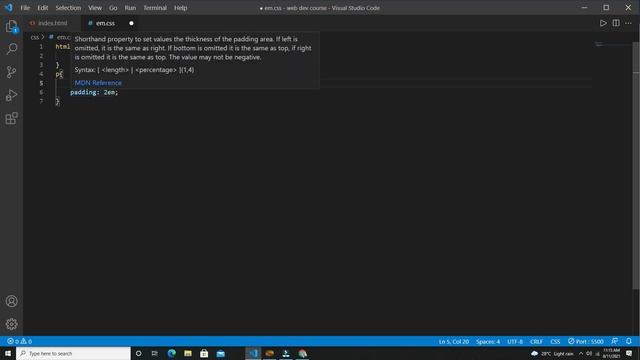The image size is (640, 360).
Task: Click the Windows taskbar search box
Action: [73, 353]
